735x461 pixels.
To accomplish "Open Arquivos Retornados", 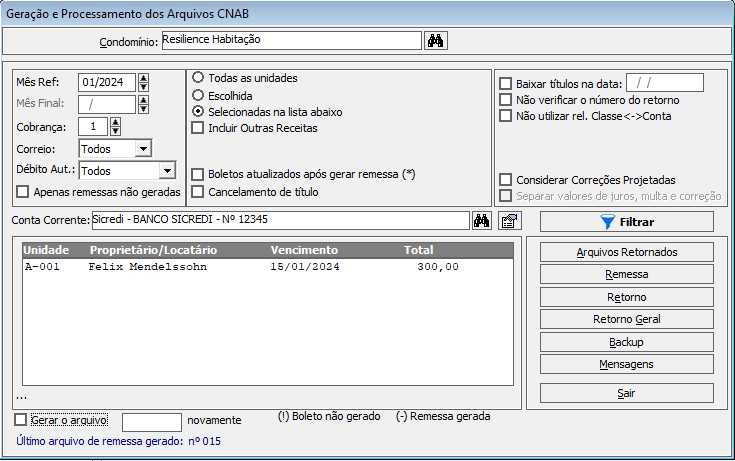I will click(x=627, y=252).
